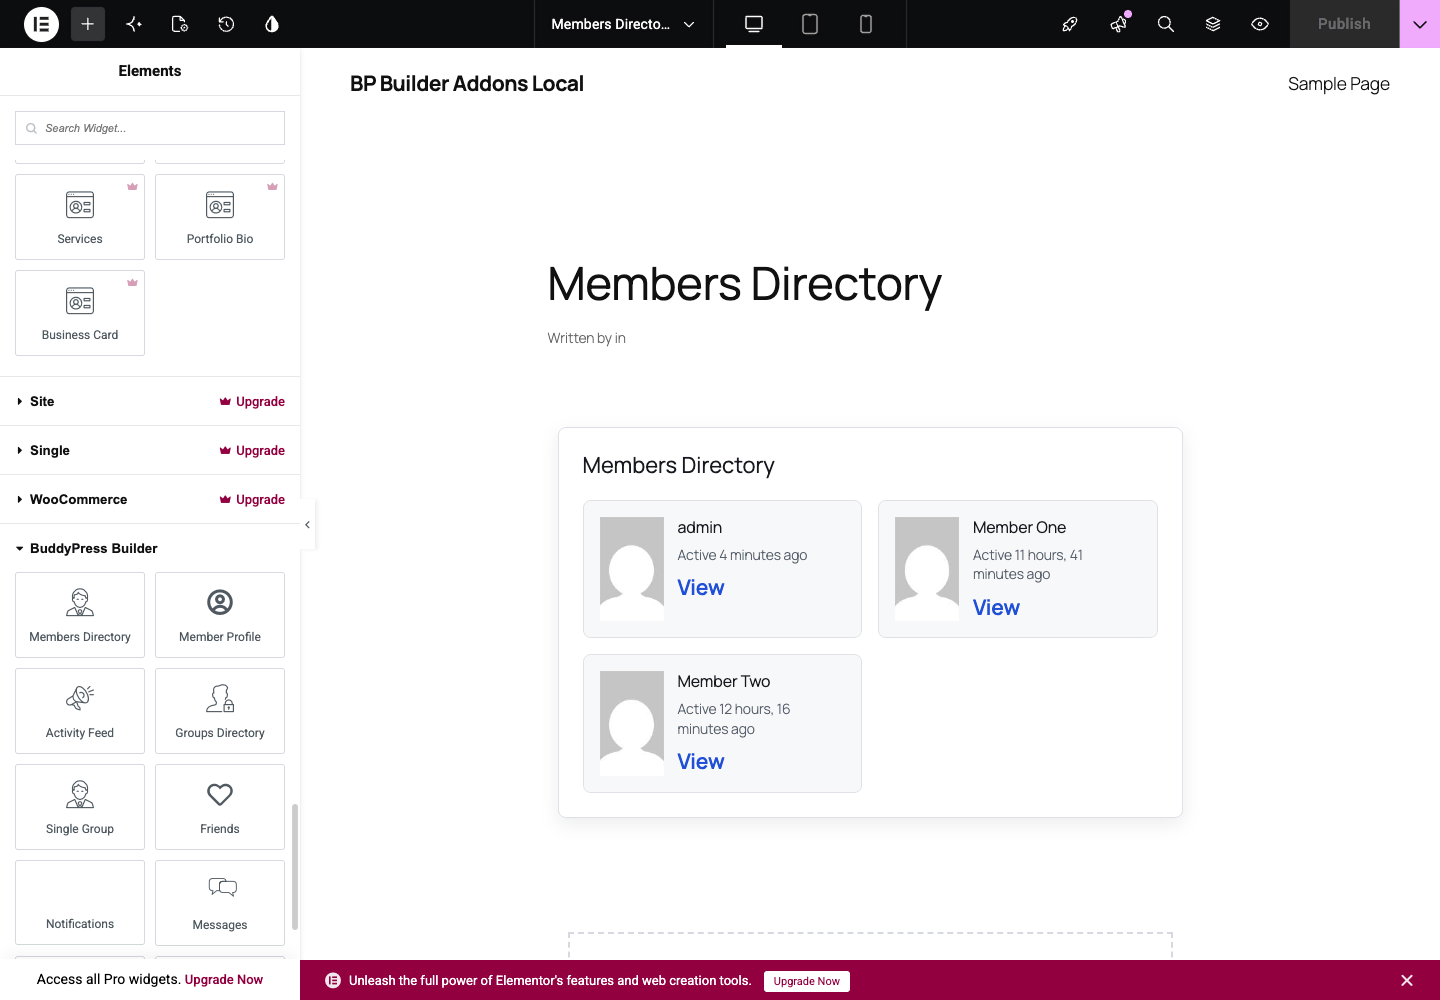Open the Finder search icon in top bar
Screen dimensions: 1440x1000
click(x=1165, y=24)
